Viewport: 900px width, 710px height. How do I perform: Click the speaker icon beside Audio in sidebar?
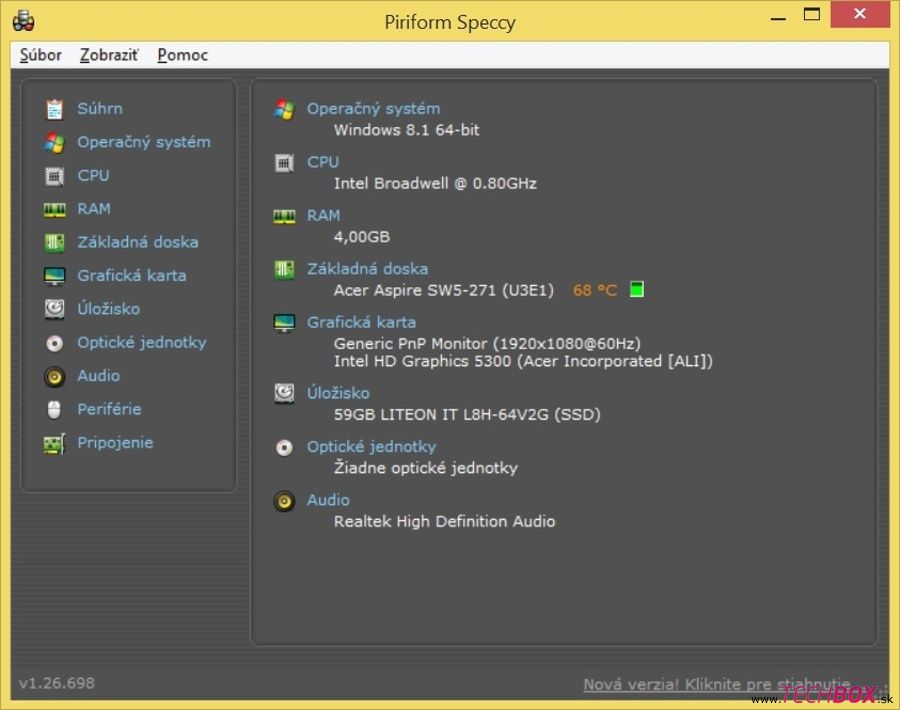point(55,377)
